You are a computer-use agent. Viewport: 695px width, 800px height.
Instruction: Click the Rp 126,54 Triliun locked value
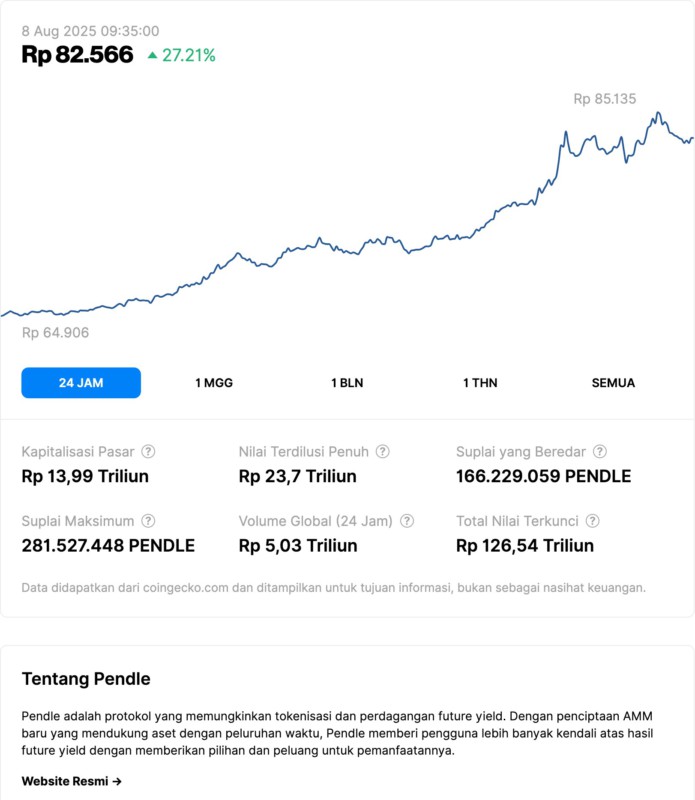point(524,545)
